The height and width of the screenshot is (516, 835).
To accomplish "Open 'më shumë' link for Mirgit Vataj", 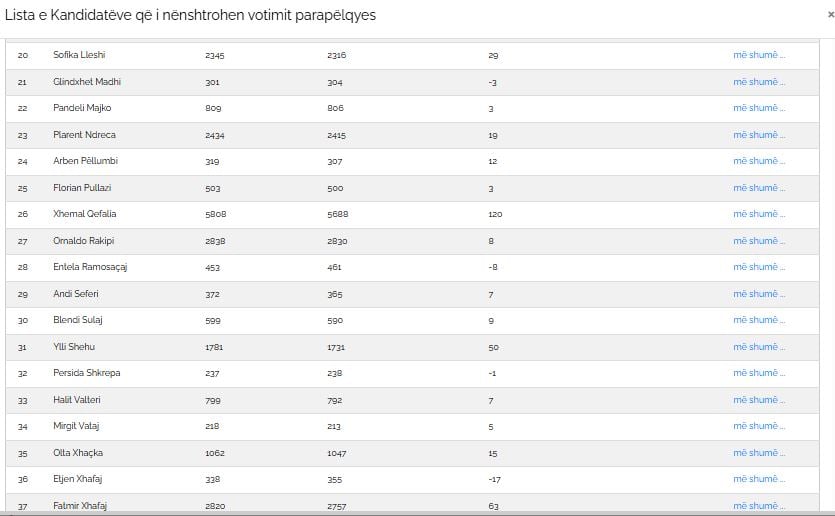I will (x=759, y=426).
